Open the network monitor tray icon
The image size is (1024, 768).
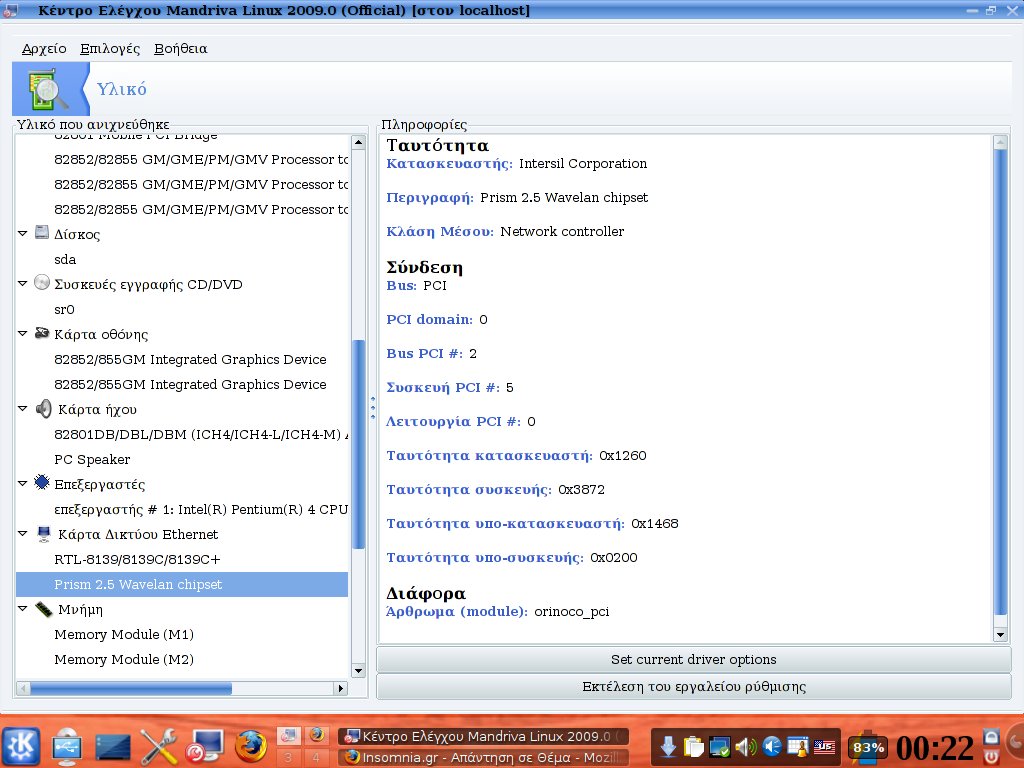[720, 746]
